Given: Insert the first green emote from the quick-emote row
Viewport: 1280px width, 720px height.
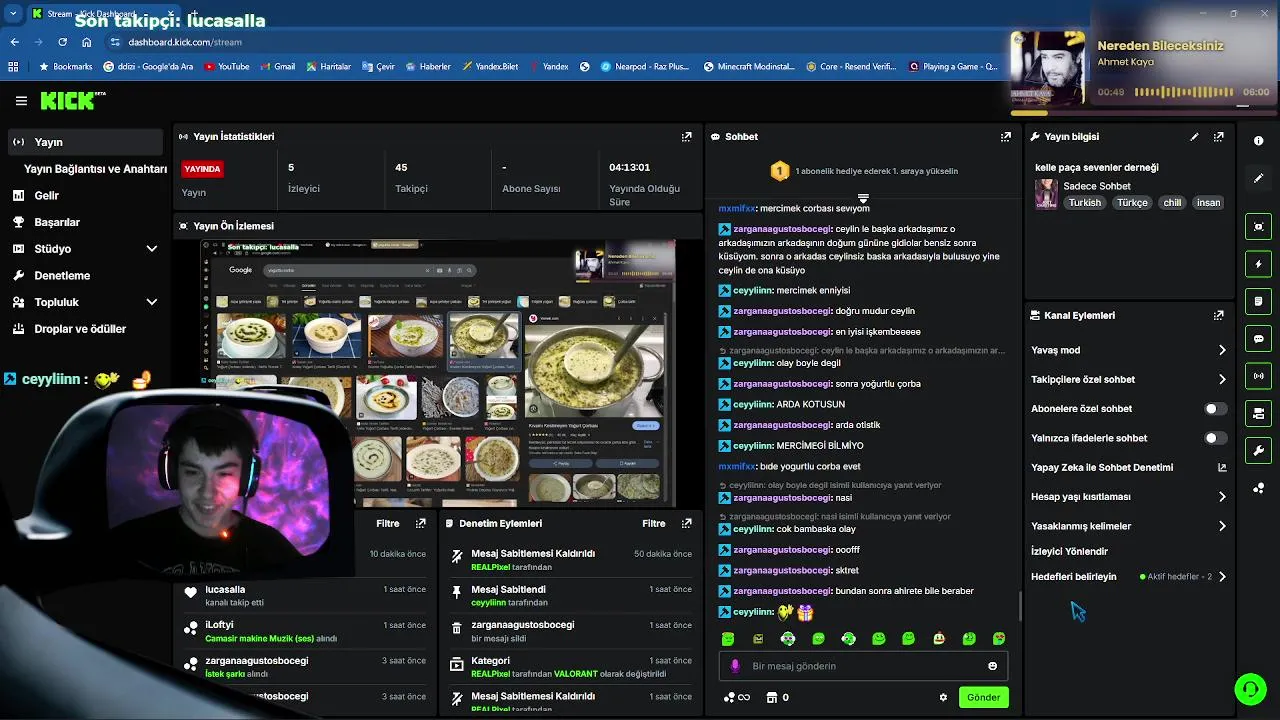Looking at the screenshot, I should point(728,639).
